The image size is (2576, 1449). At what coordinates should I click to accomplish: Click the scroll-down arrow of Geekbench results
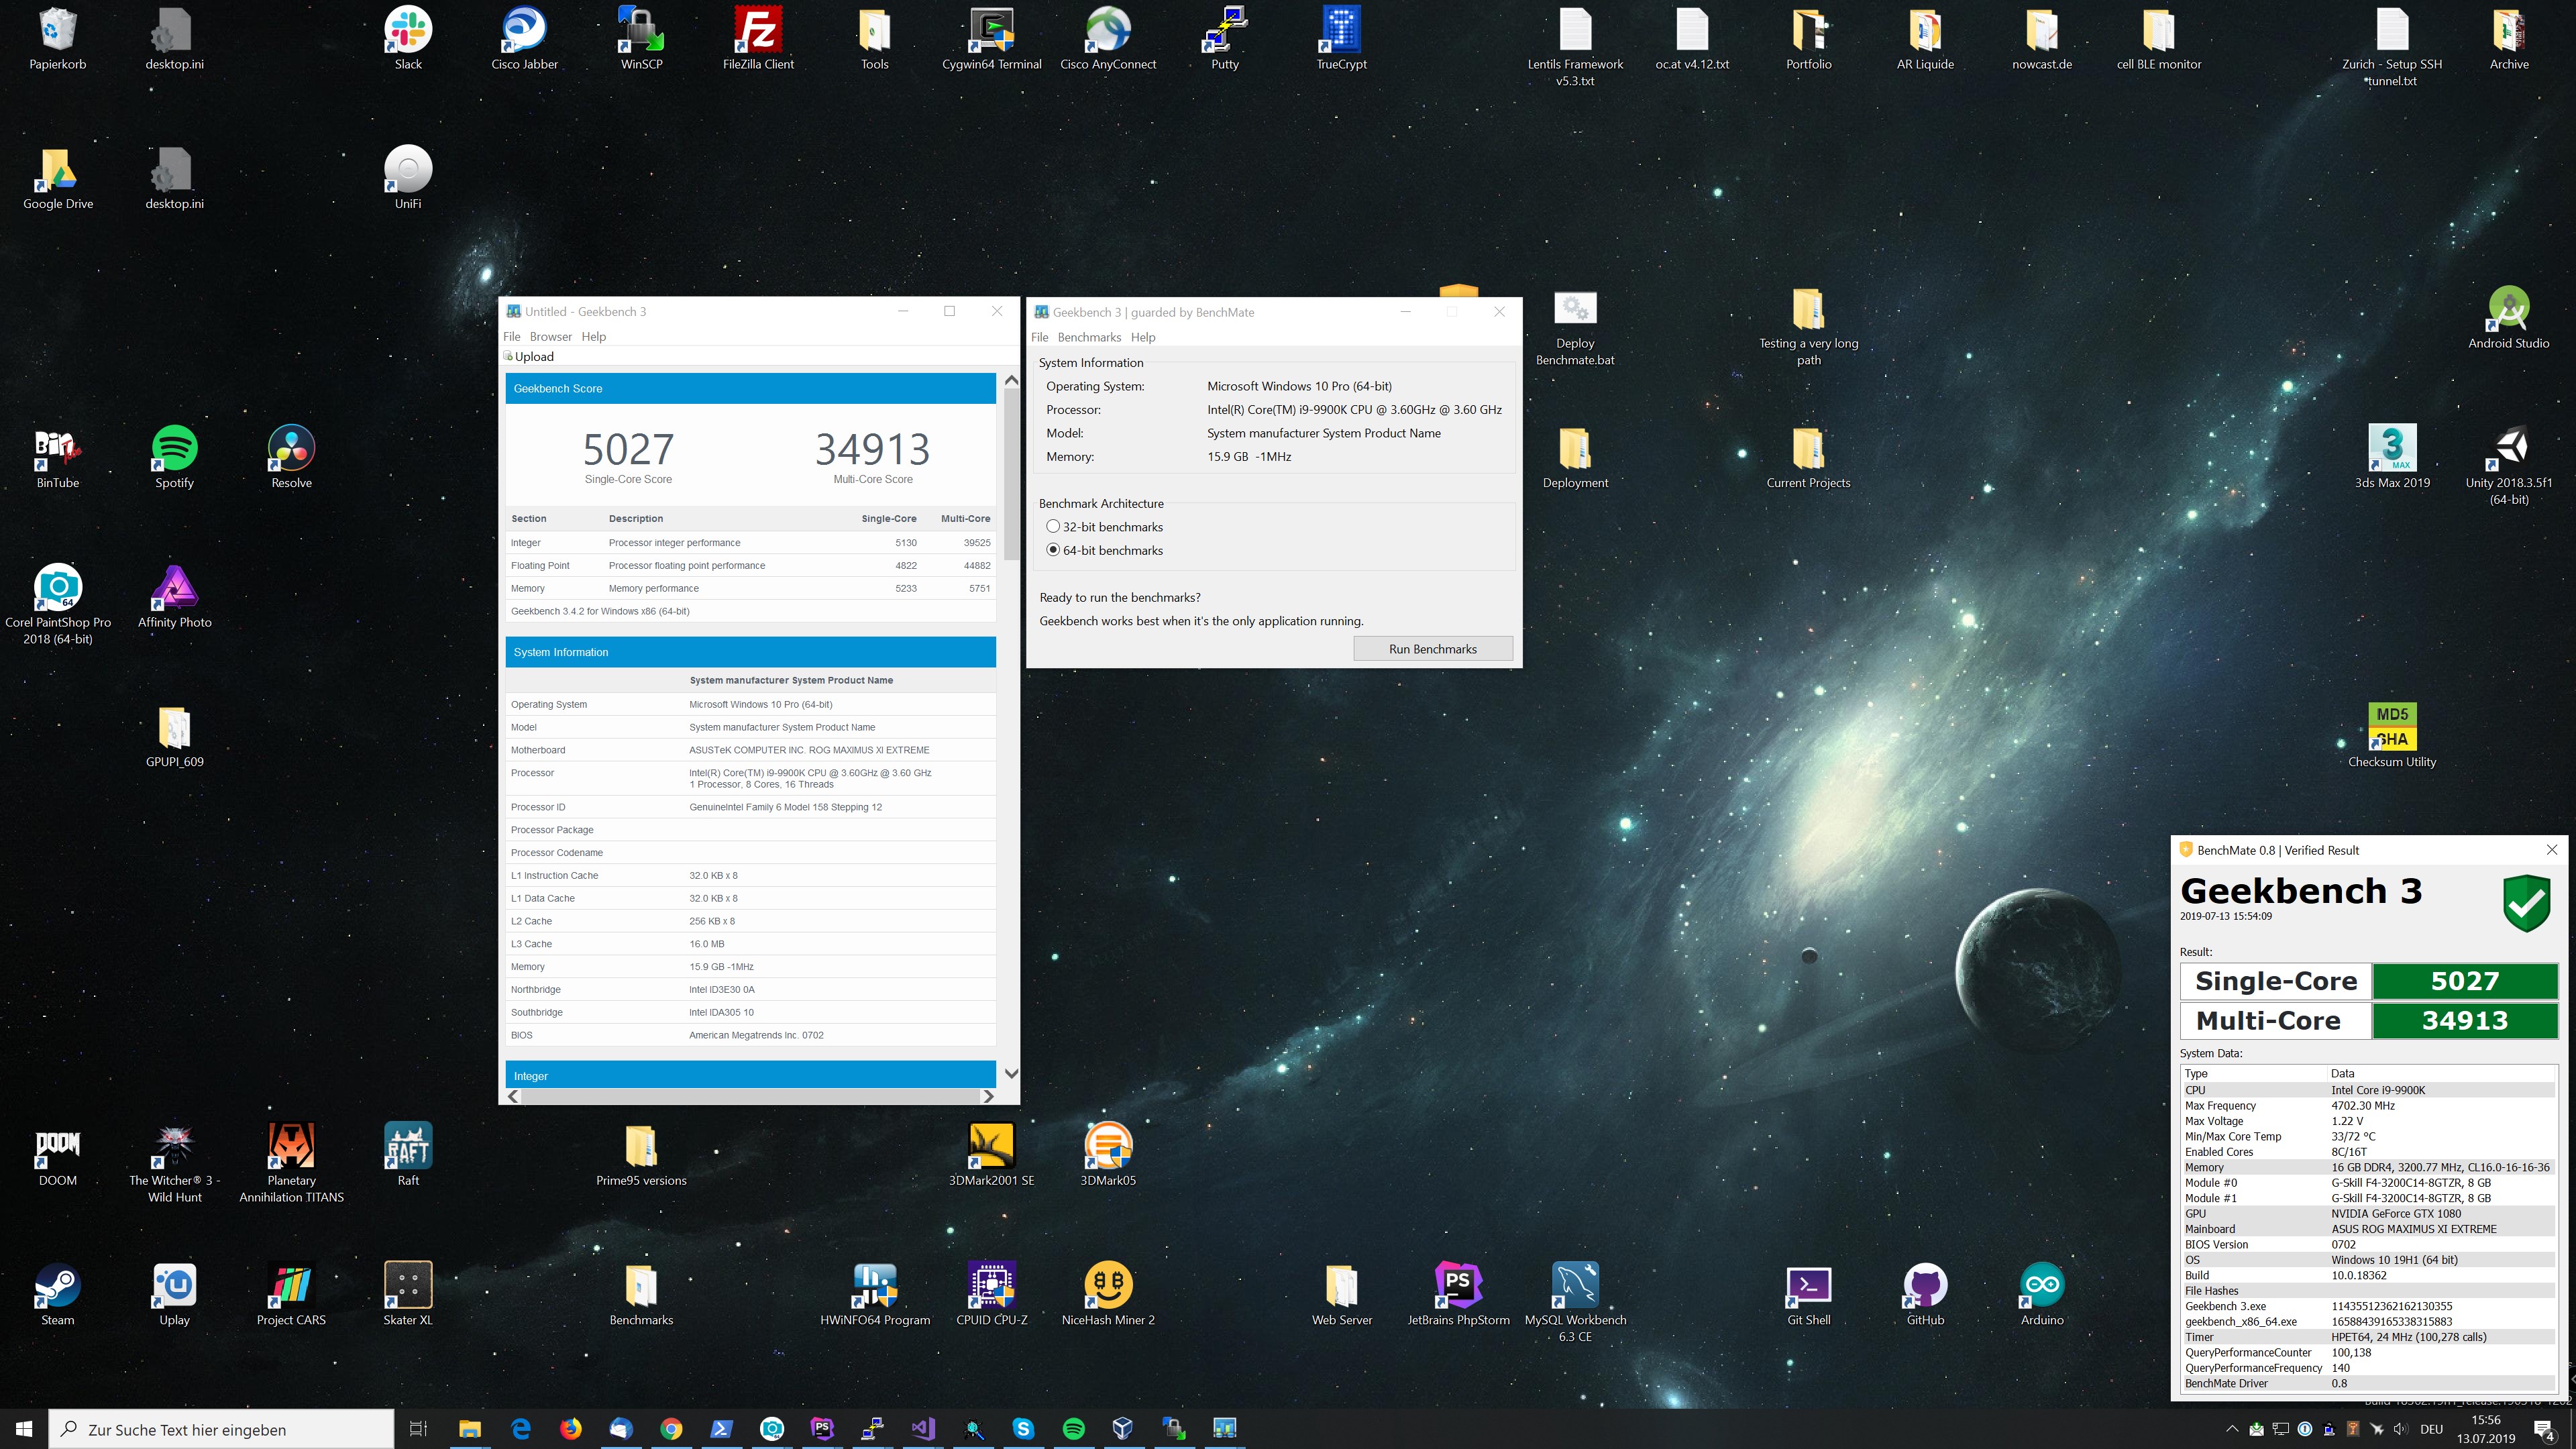[1011, 1073]
